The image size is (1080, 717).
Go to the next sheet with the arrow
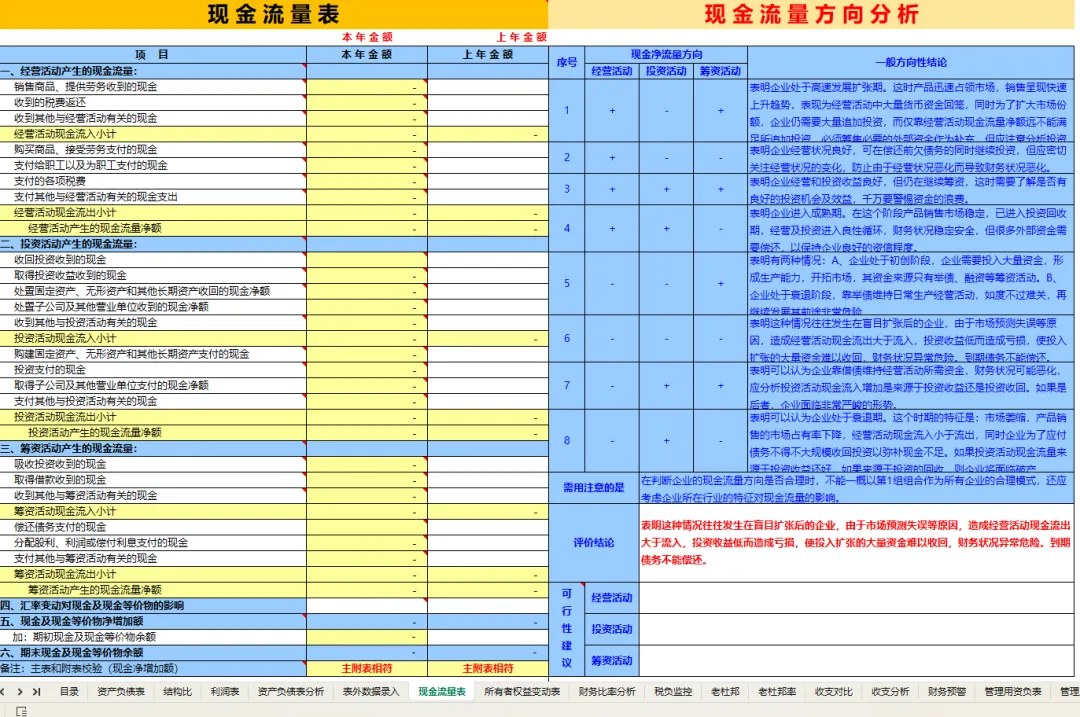click(x=20, y=692)
